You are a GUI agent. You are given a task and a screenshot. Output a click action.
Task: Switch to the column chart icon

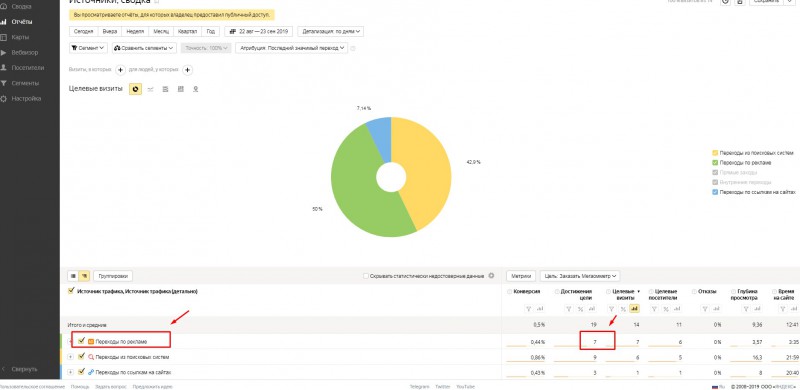click(180, 89)
